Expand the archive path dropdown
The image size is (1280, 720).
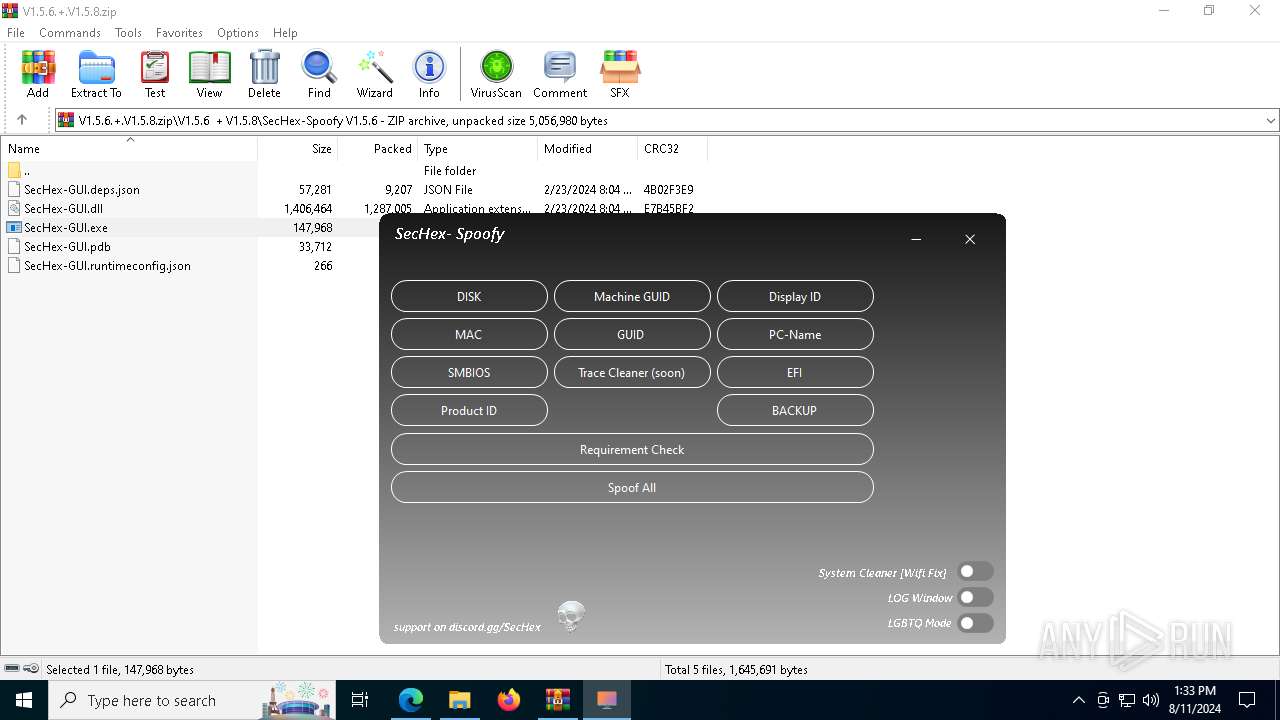tap(1270, 120)
